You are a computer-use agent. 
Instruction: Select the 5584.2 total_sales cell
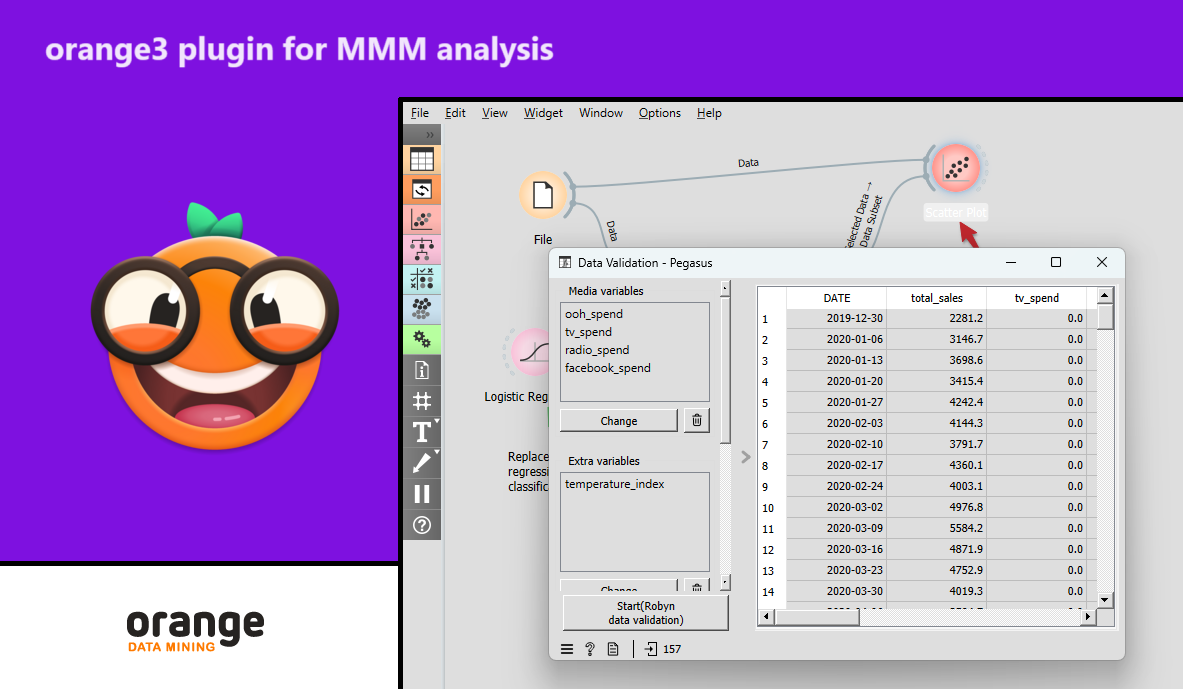(x=936, y=528)
